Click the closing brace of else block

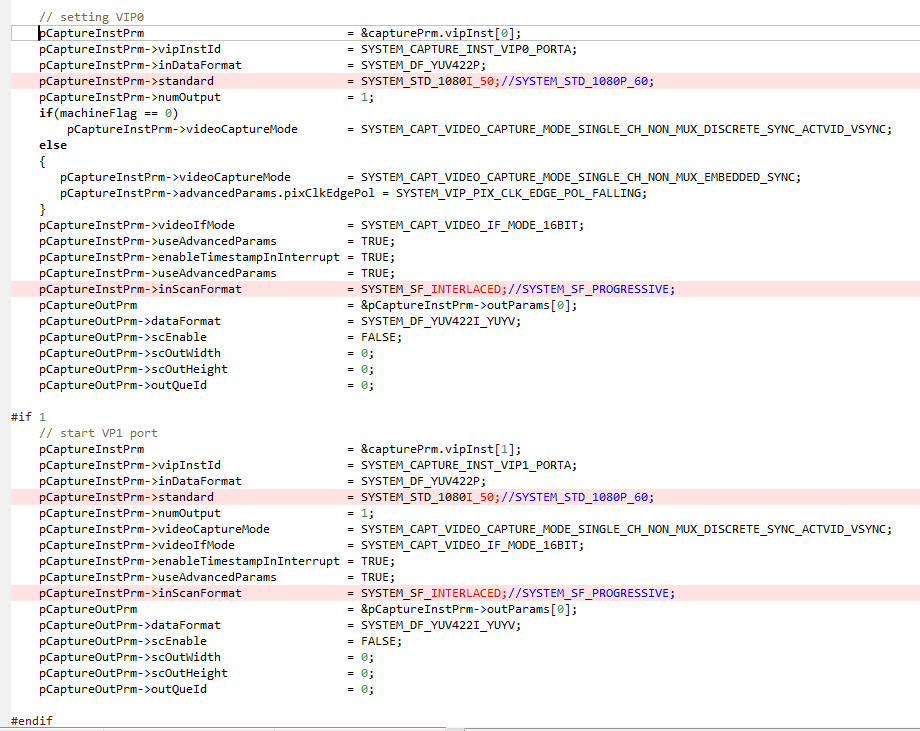coord(42,209)
